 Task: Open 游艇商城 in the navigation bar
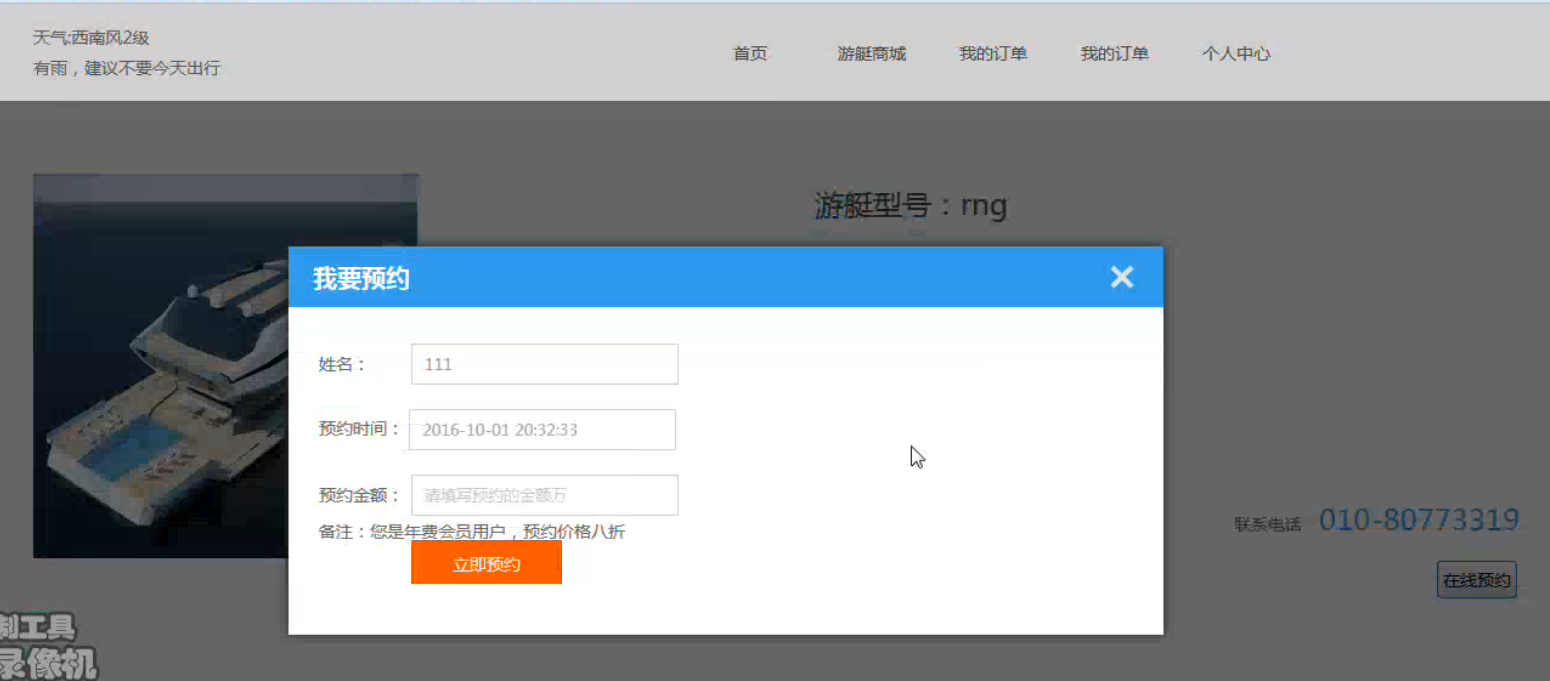point(872,54)
